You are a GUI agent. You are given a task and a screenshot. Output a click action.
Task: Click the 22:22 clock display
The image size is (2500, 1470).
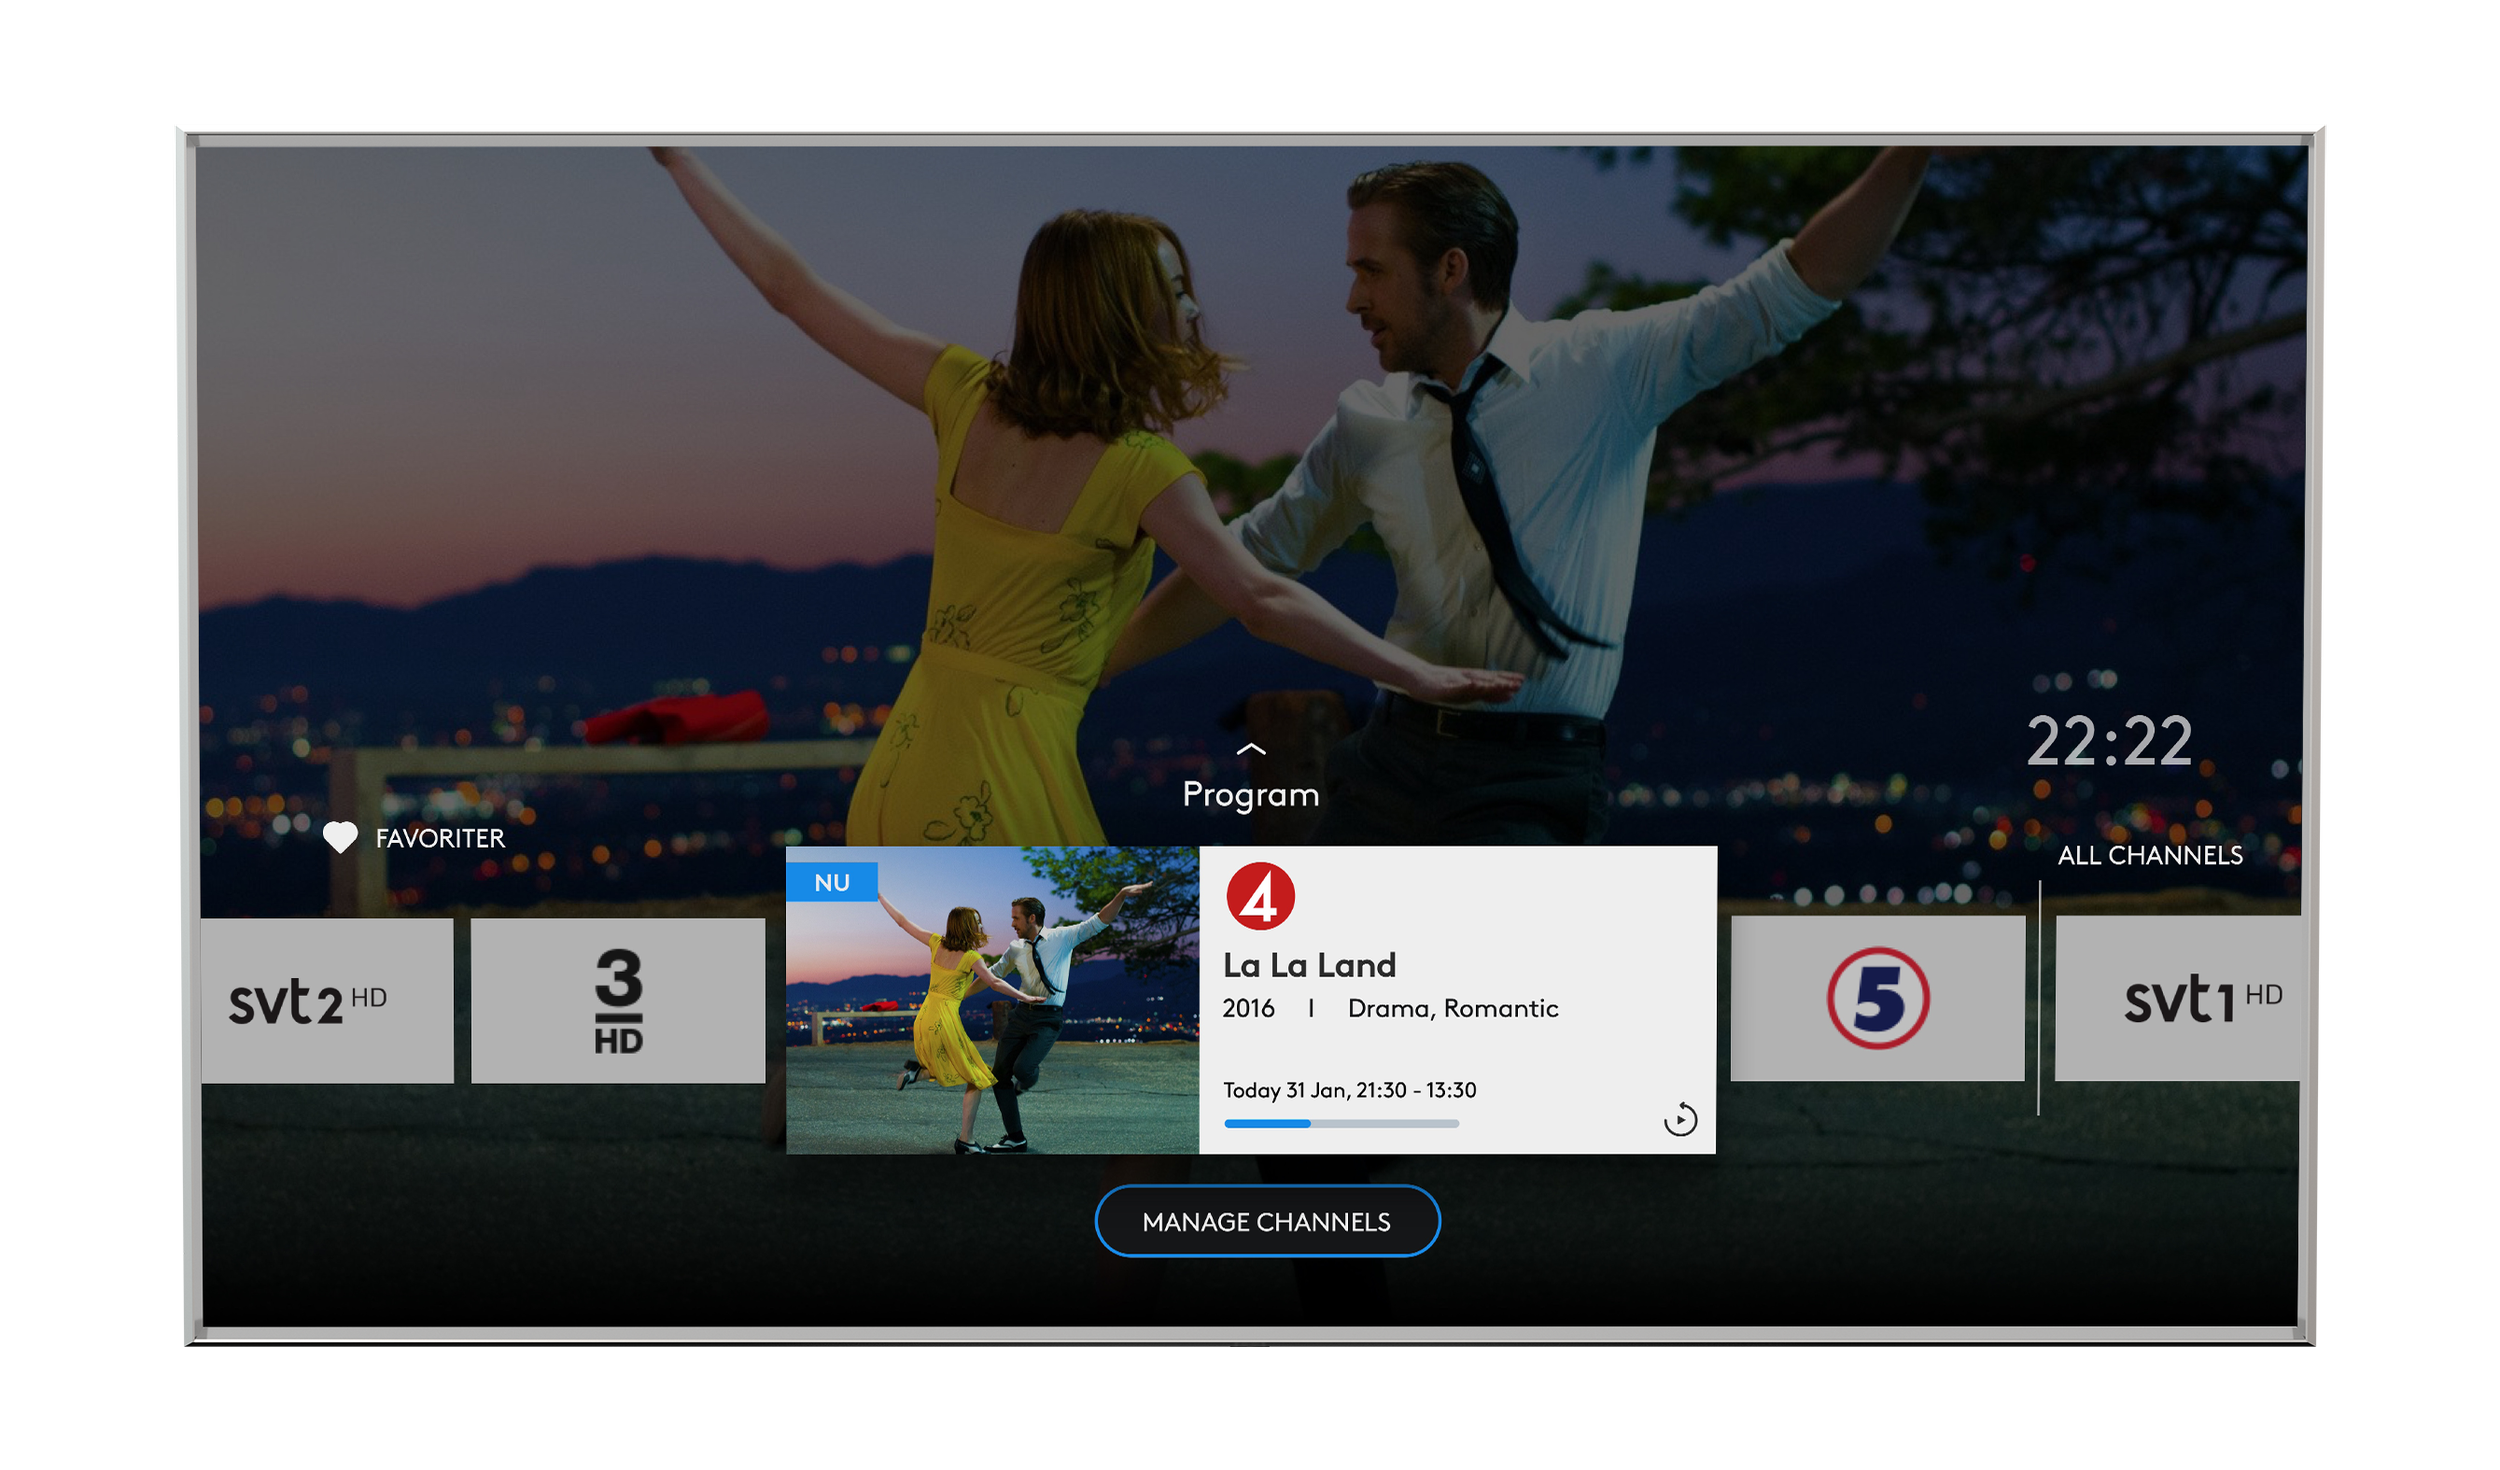tap(2109, 742)
